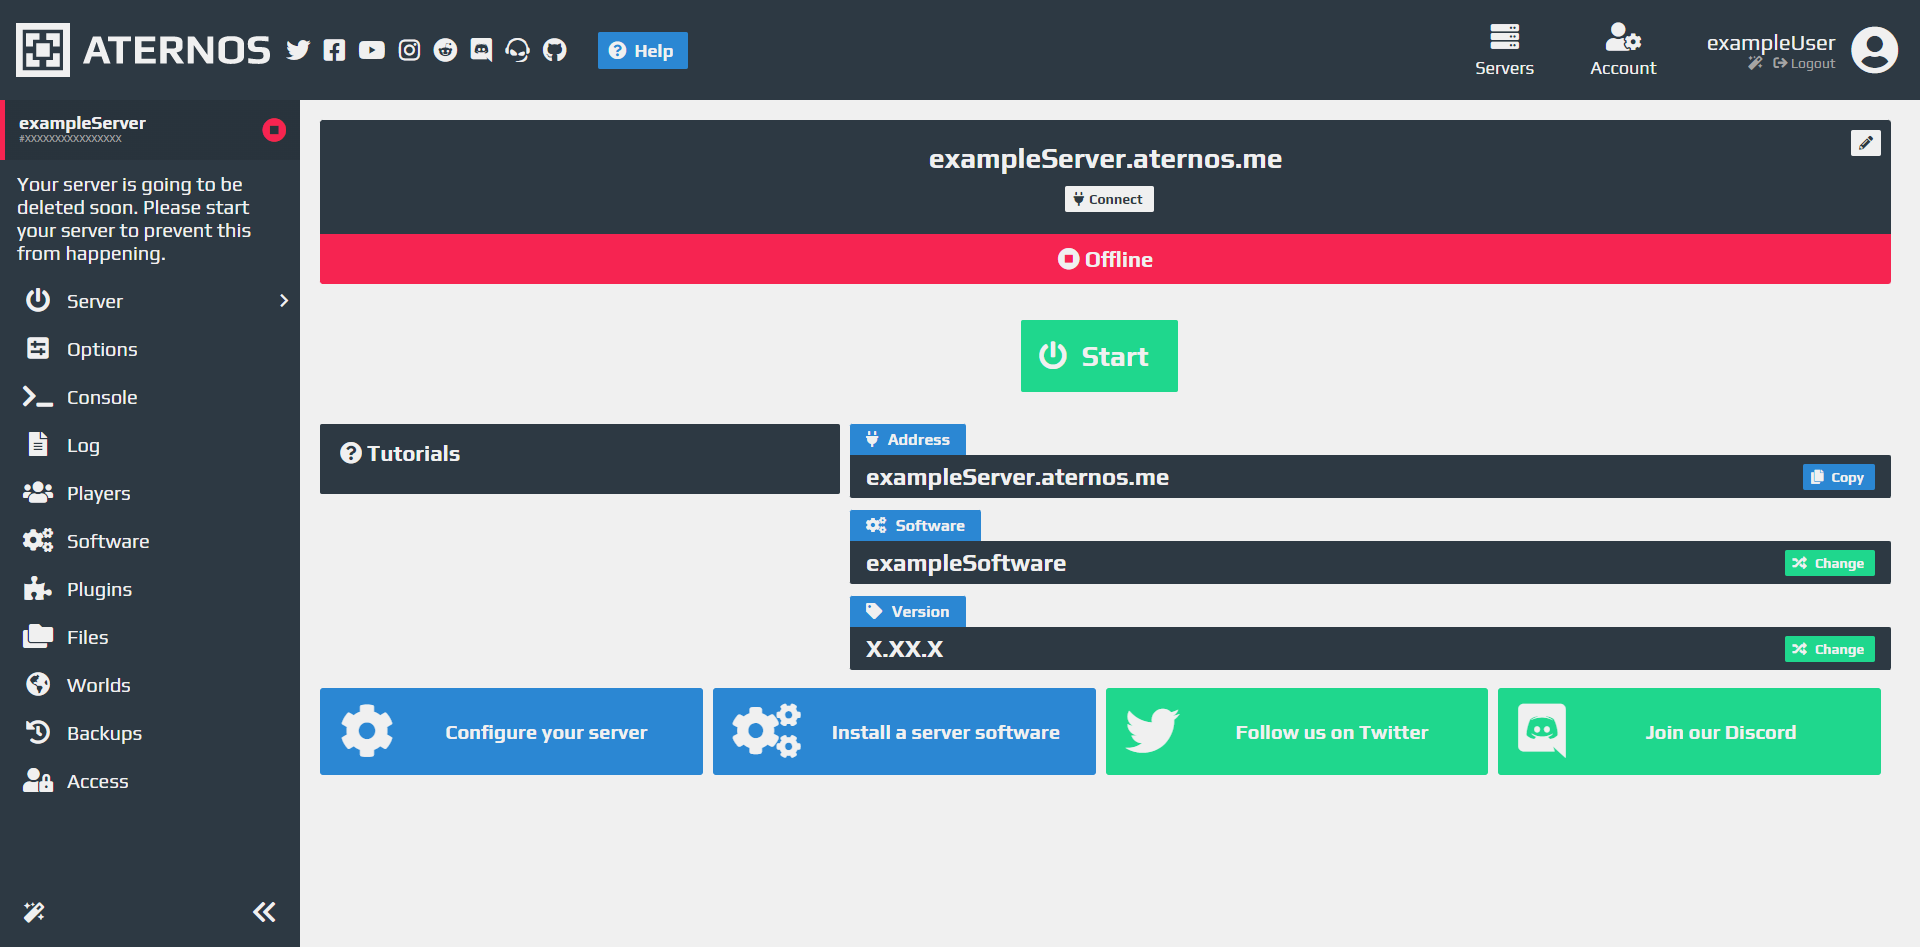Click the Version label tag
Screen dimensions: 1920x947
coord(908,611)
